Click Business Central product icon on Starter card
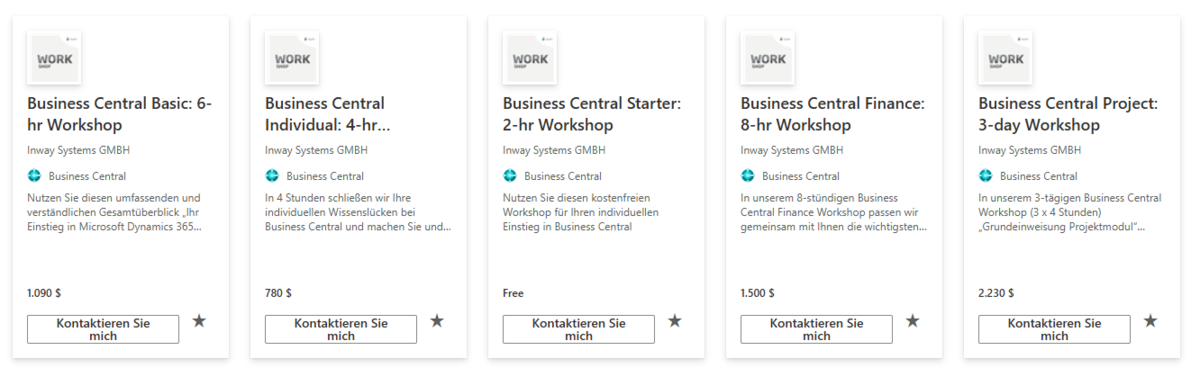This screenshot has width=1200, height=377. (510, 176)
